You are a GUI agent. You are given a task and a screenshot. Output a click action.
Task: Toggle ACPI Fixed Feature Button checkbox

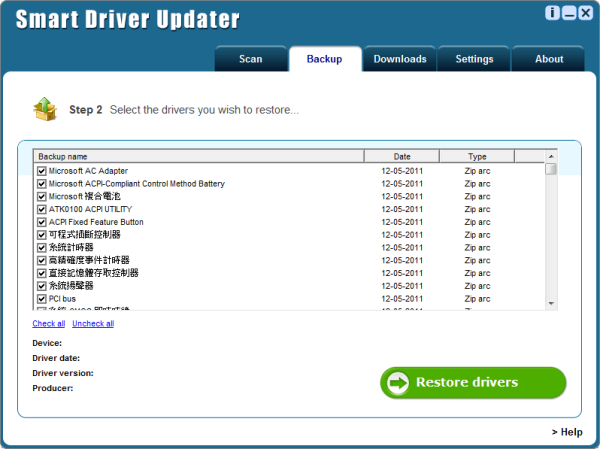tap(42, 222)
